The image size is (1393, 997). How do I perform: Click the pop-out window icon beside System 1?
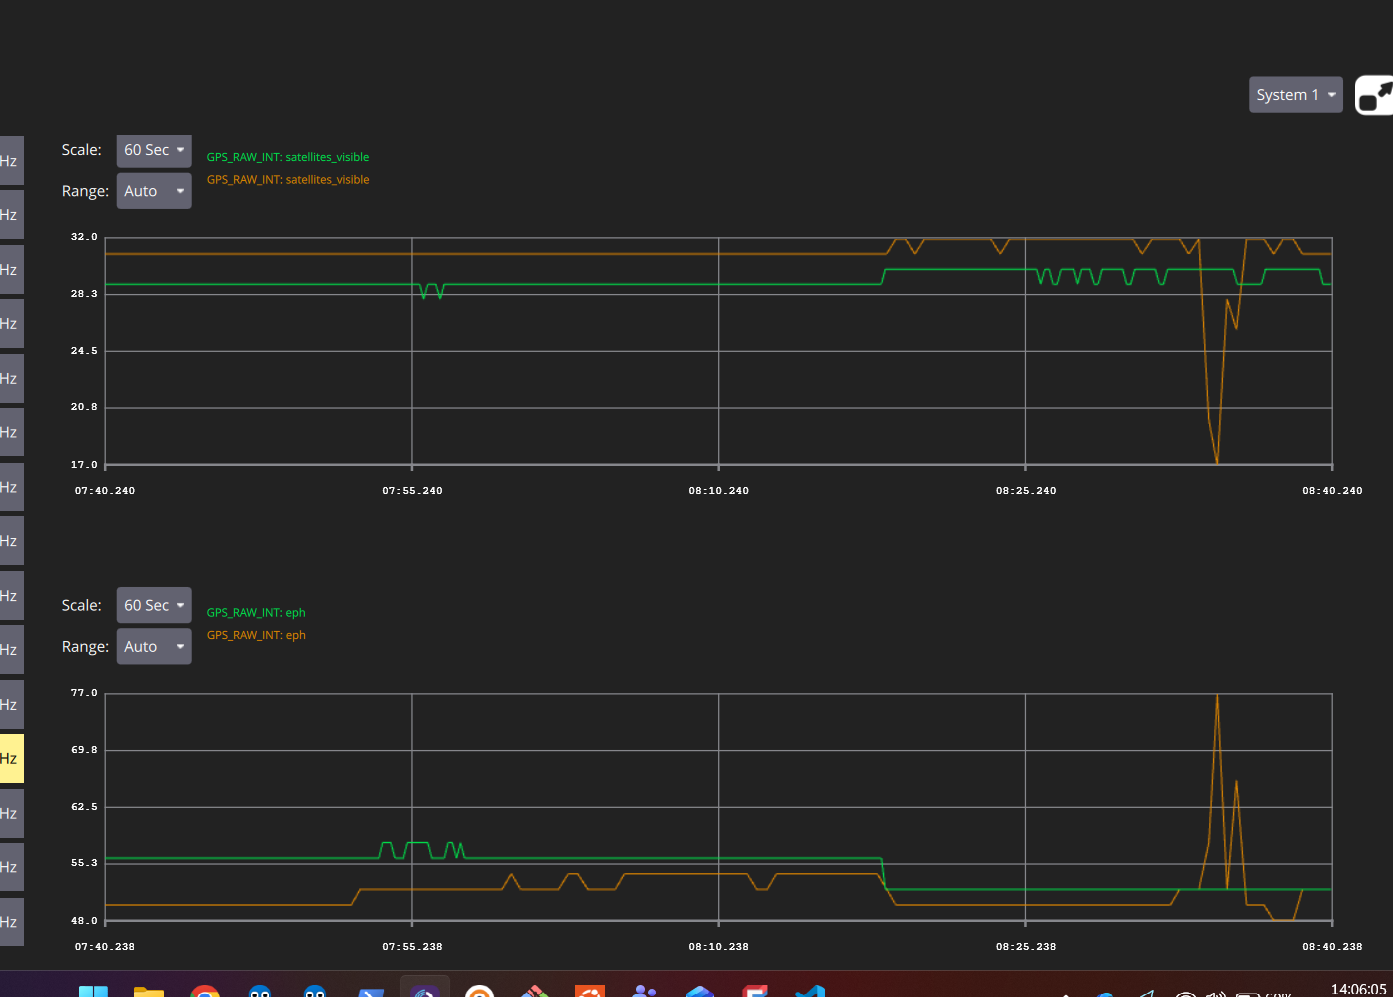1374,96
